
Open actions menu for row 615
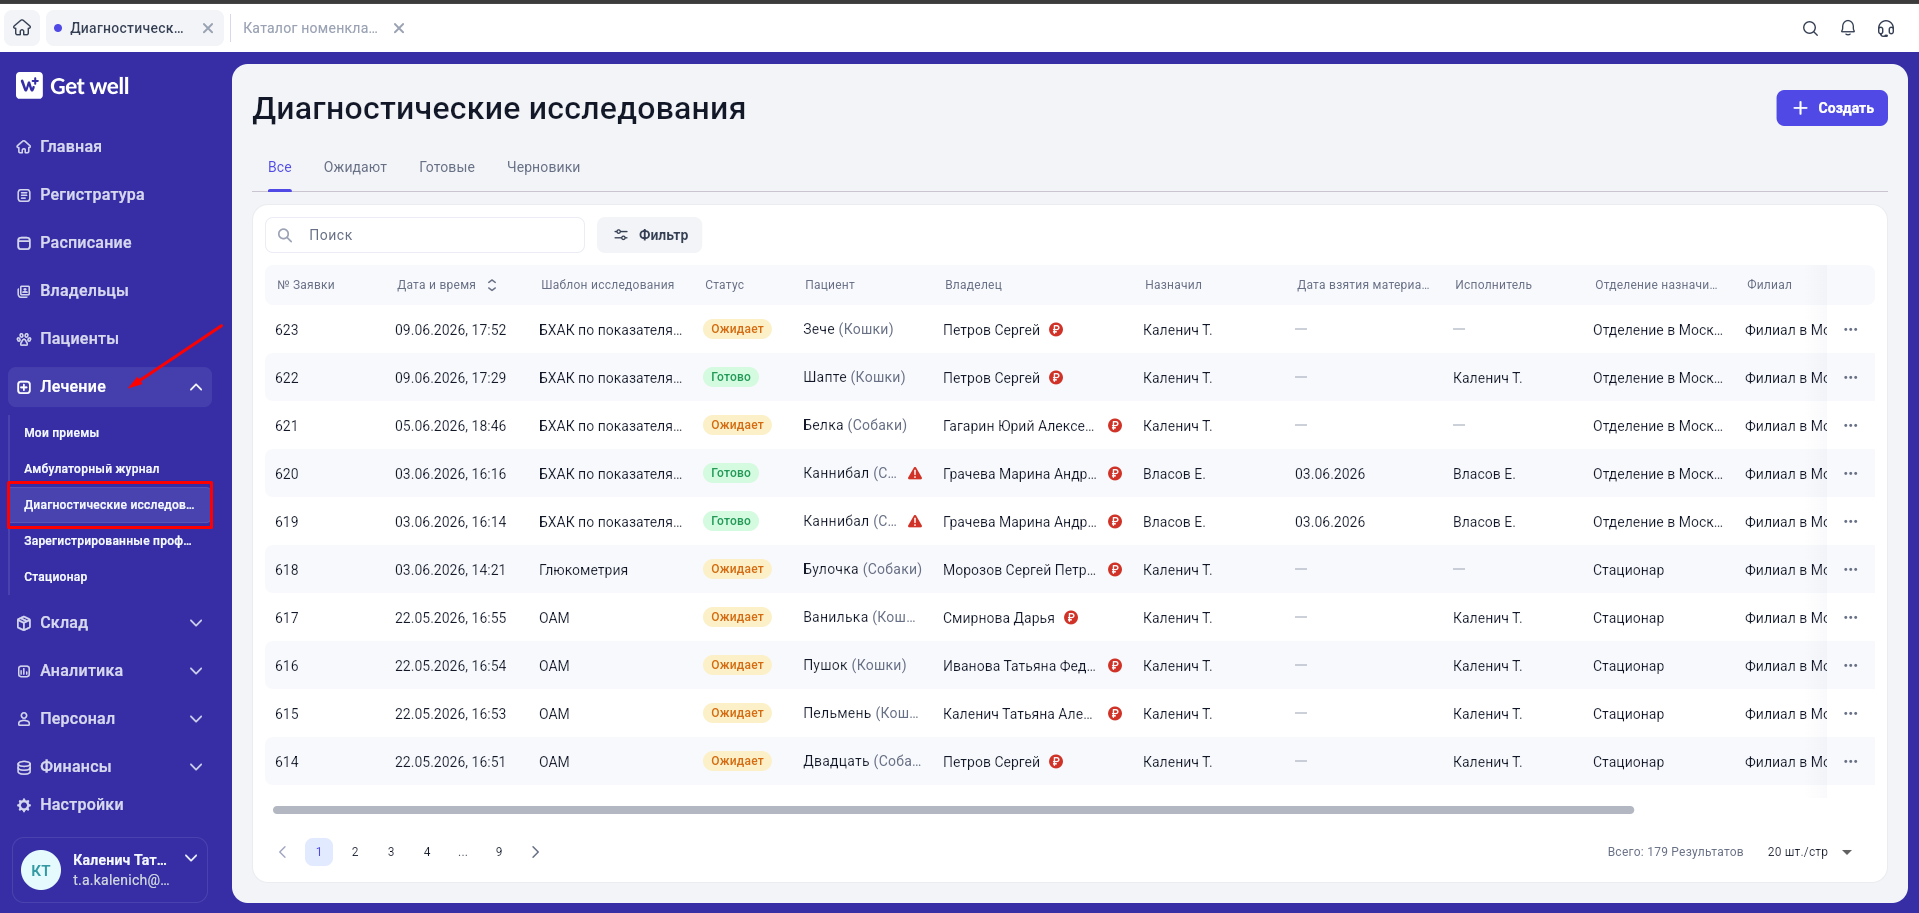coord(1851,713)
